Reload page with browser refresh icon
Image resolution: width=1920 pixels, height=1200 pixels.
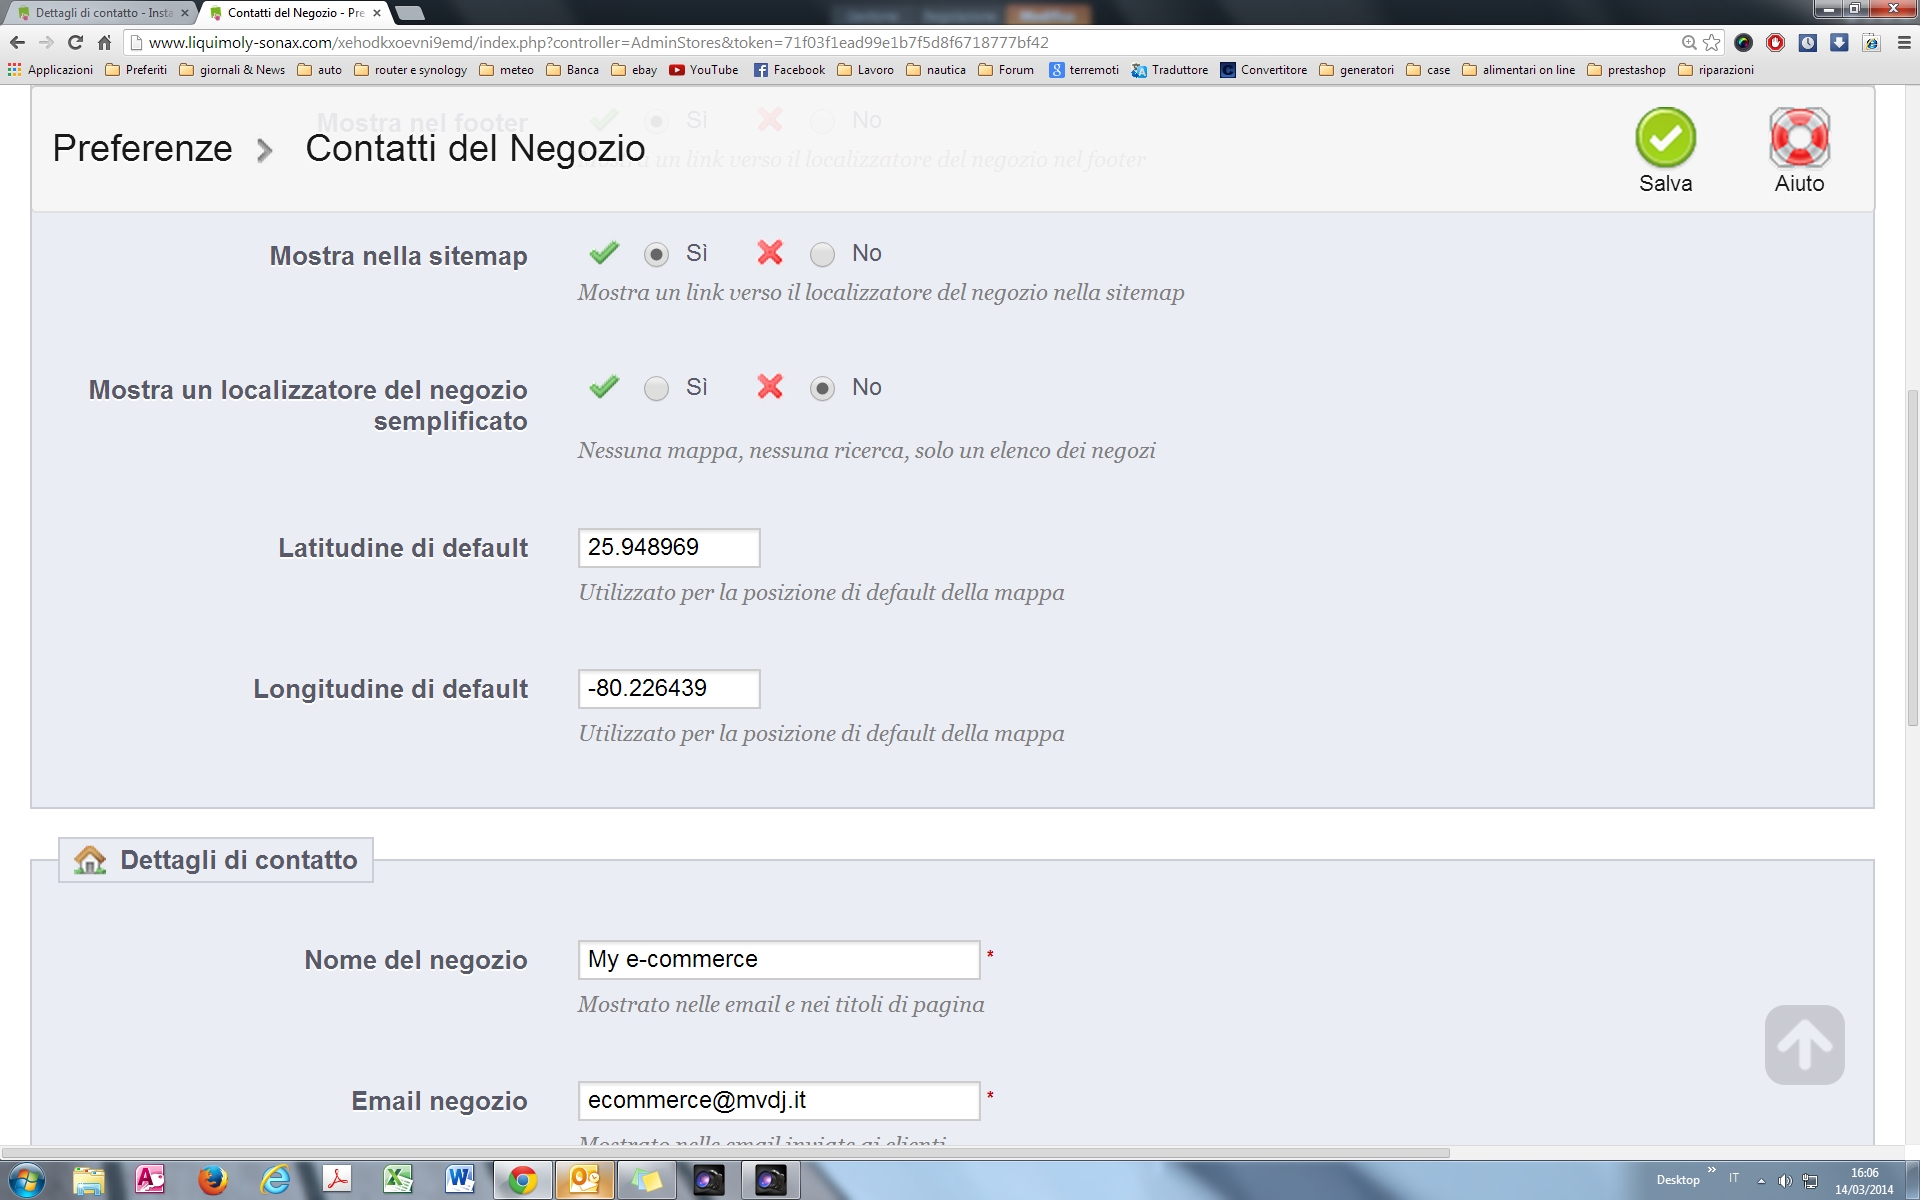coord(75,42)
